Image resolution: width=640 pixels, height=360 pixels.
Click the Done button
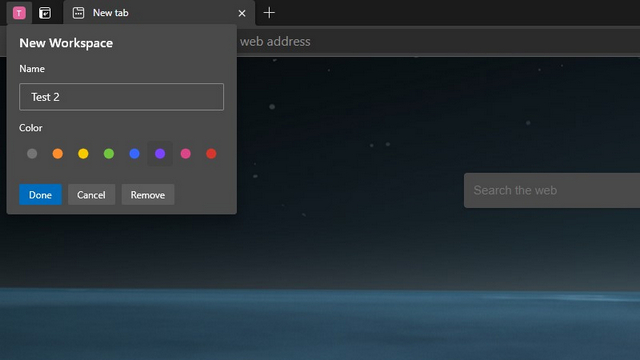click(x=40, y=195)
